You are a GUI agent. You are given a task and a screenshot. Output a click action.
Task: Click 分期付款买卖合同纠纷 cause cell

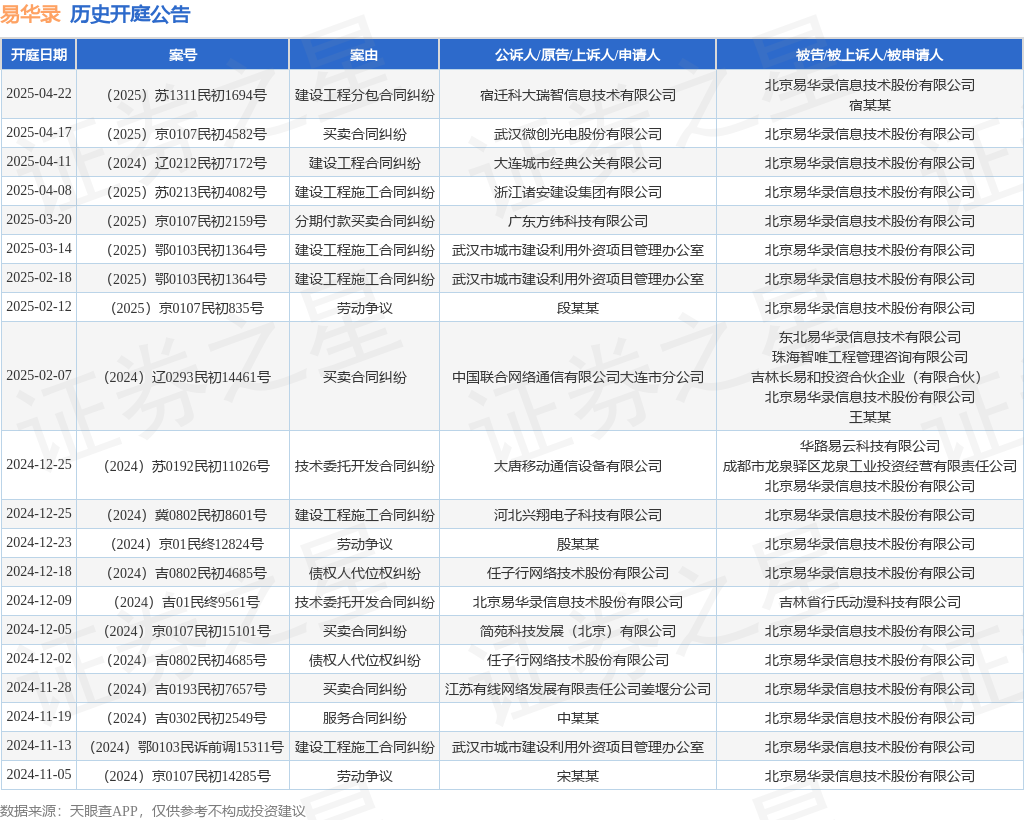coord(364,221)
